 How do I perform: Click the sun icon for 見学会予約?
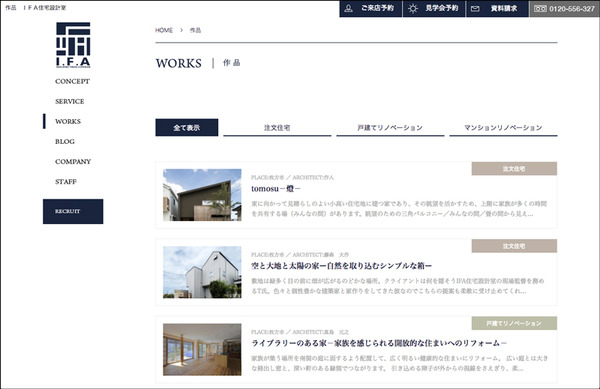pyautogui.click(x=413, y=8)
